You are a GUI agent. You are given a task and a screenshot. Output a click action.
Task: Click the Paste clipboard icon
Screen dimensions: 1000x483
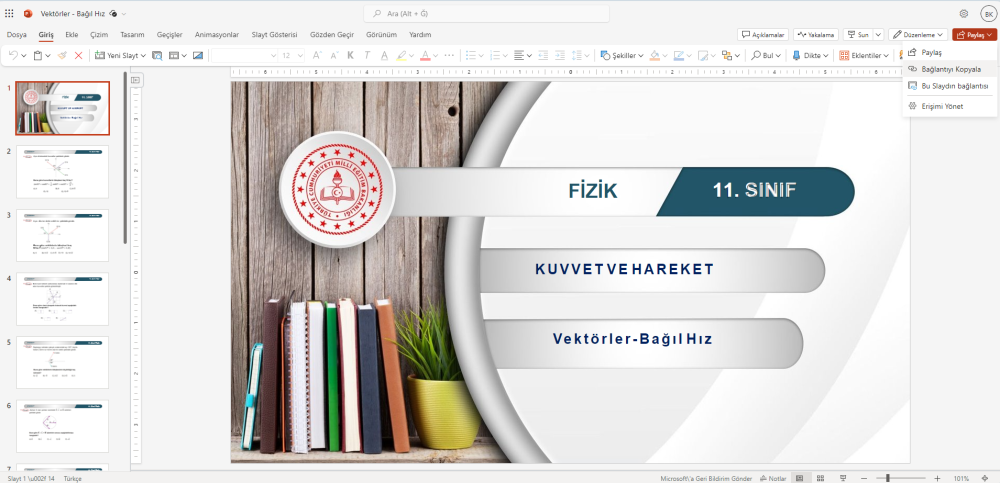[x=38, y=56]
